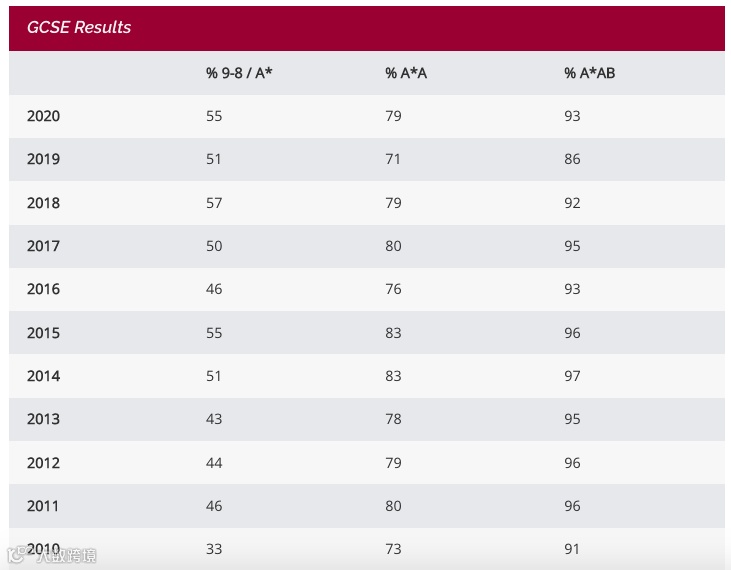Click the value 43 in the 2013 row
The image size is (731, 570).
pyautogui.click(x=214, y=419)
